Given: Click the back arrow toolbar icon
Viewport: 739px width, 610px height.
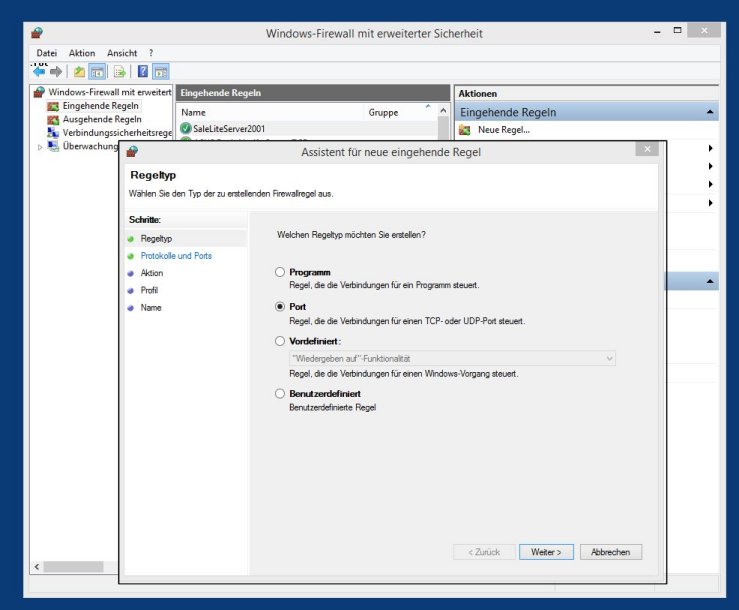Looking at the screenshot, I should pyautogui.click(x=39, y=71).
